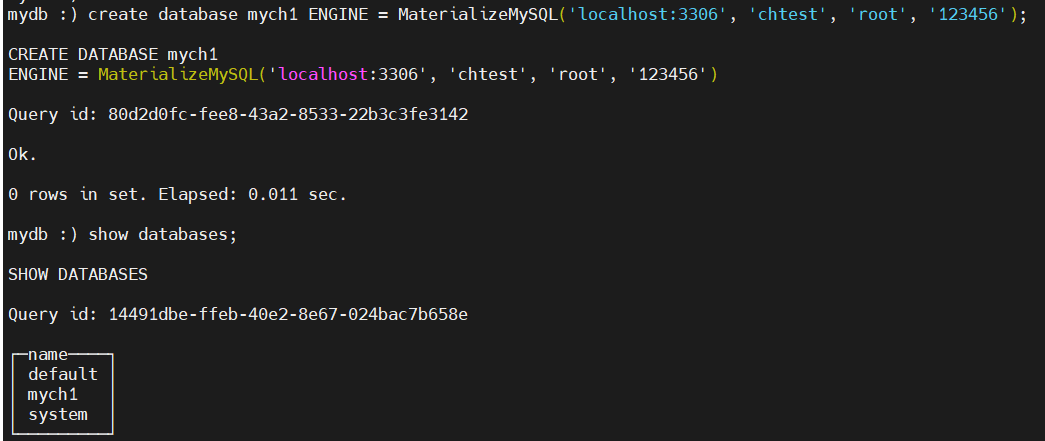The image size is (1045, 441).
Task: Click the 'system' database row
Action: click(58, 414)
